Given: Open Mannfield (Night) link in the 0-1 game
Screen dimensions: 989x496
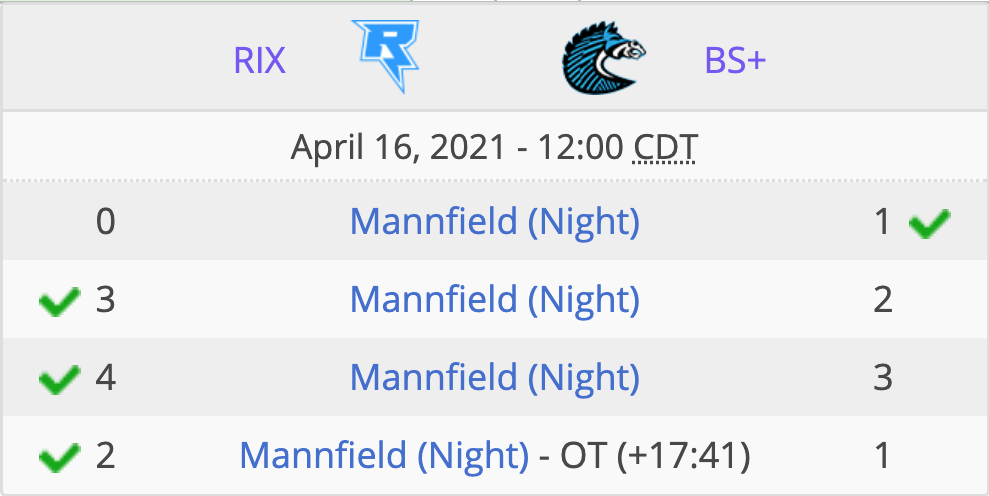Looking at the screenshot, I should (x=494, y=222).
